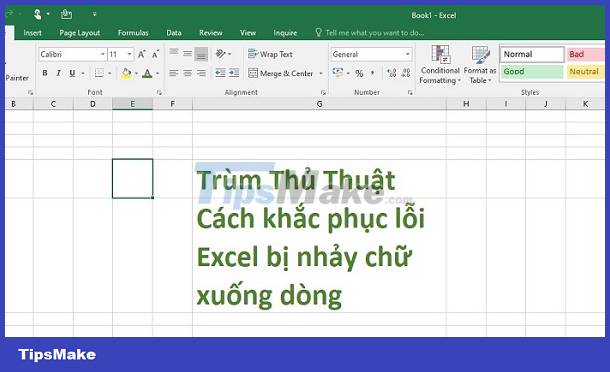The width and height of the screenshot is (610, 372).
Task: Apply Comma Style icon
Action: click(x=373, y=73)
